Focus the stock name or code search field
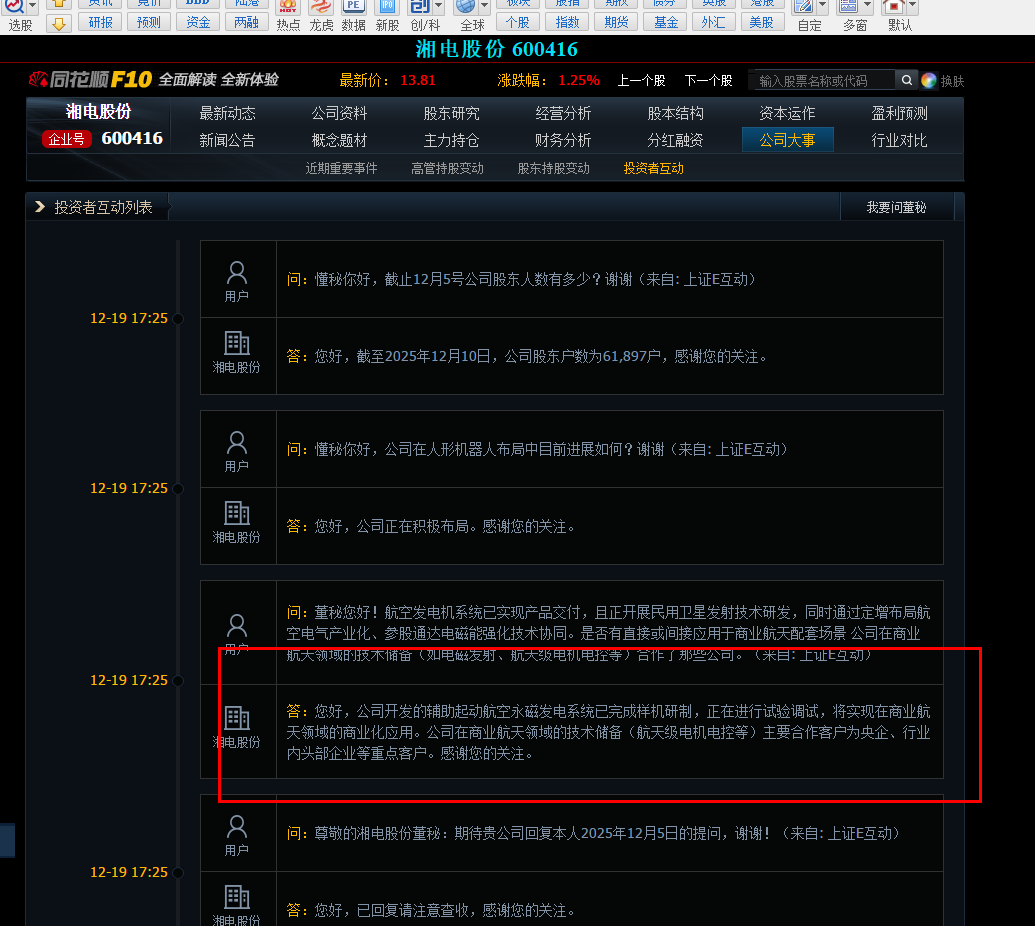The image size is (1035, 926). click(x=822, y=81)
